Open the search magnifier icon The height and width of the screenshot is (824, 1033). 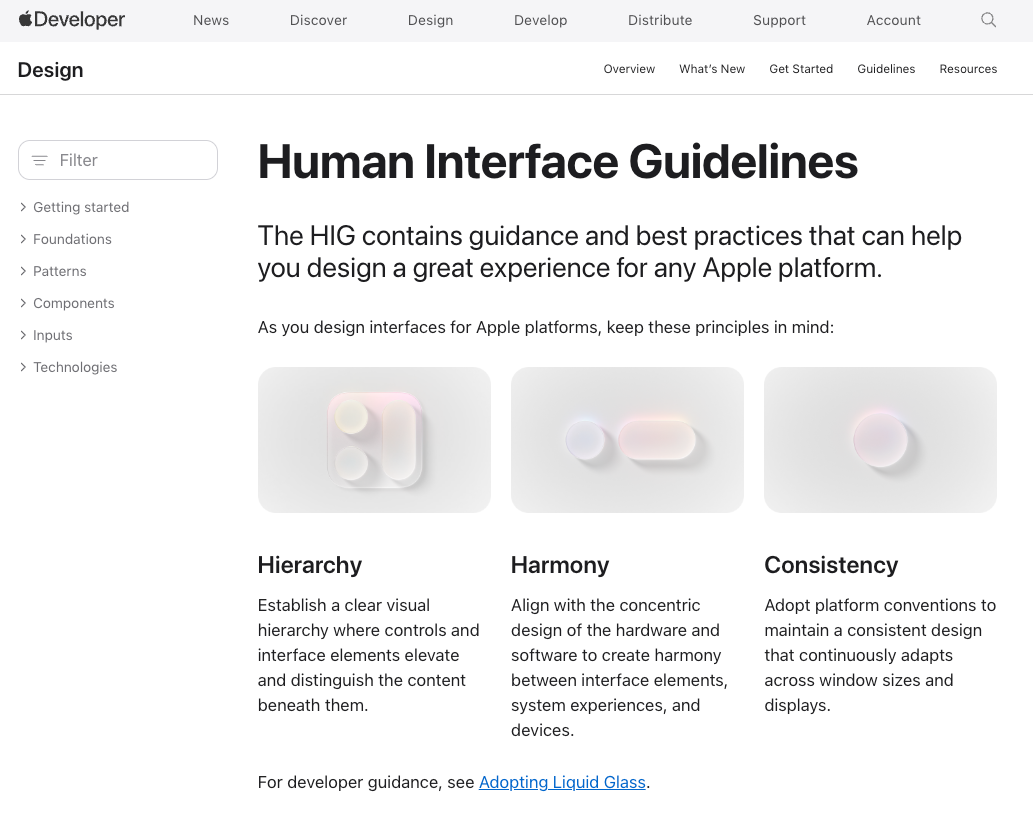point(988,20)
